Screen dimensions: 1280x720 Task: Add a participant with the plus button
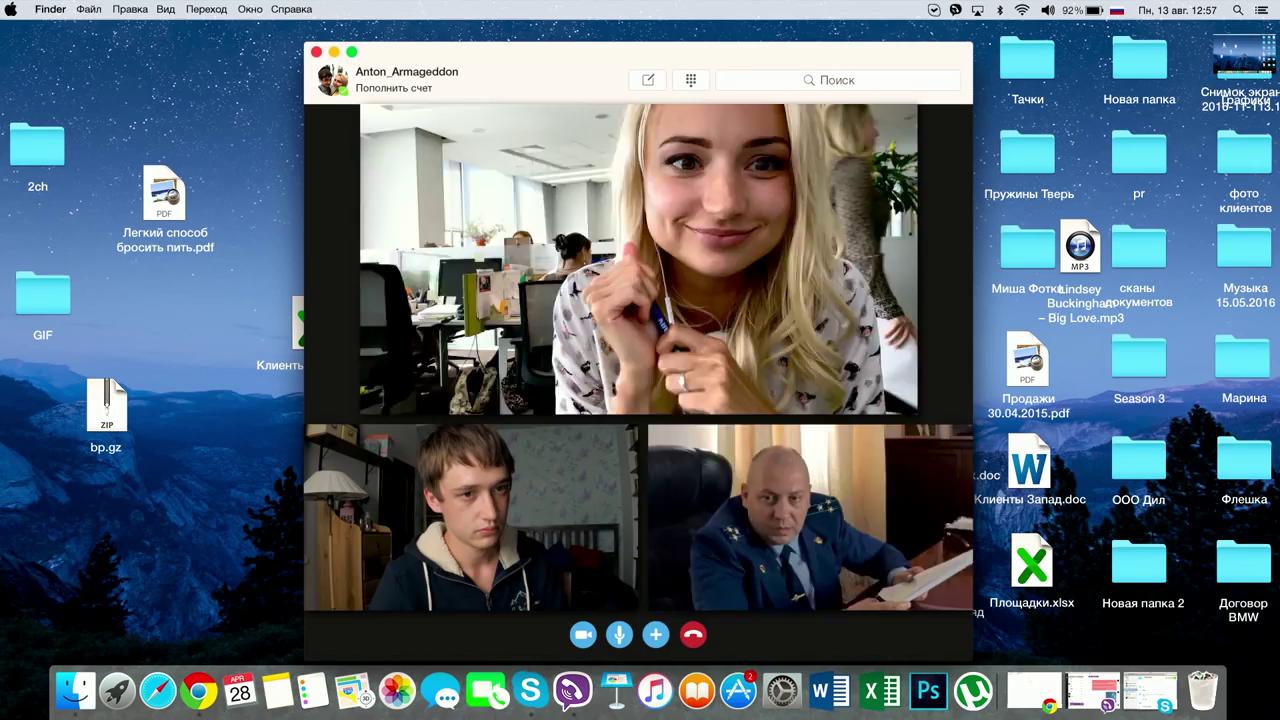click(x=656, y=635)
